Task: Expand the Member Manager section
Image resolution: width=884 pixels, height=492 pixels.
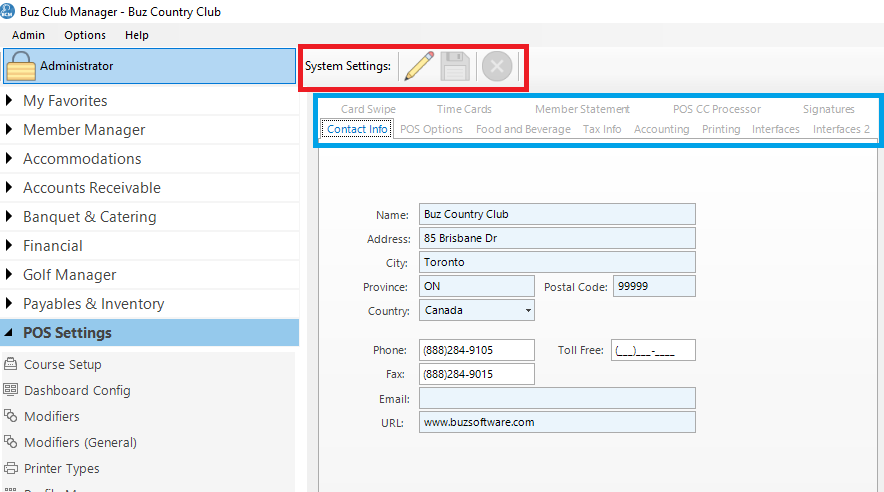Action: tap(84, 130)
